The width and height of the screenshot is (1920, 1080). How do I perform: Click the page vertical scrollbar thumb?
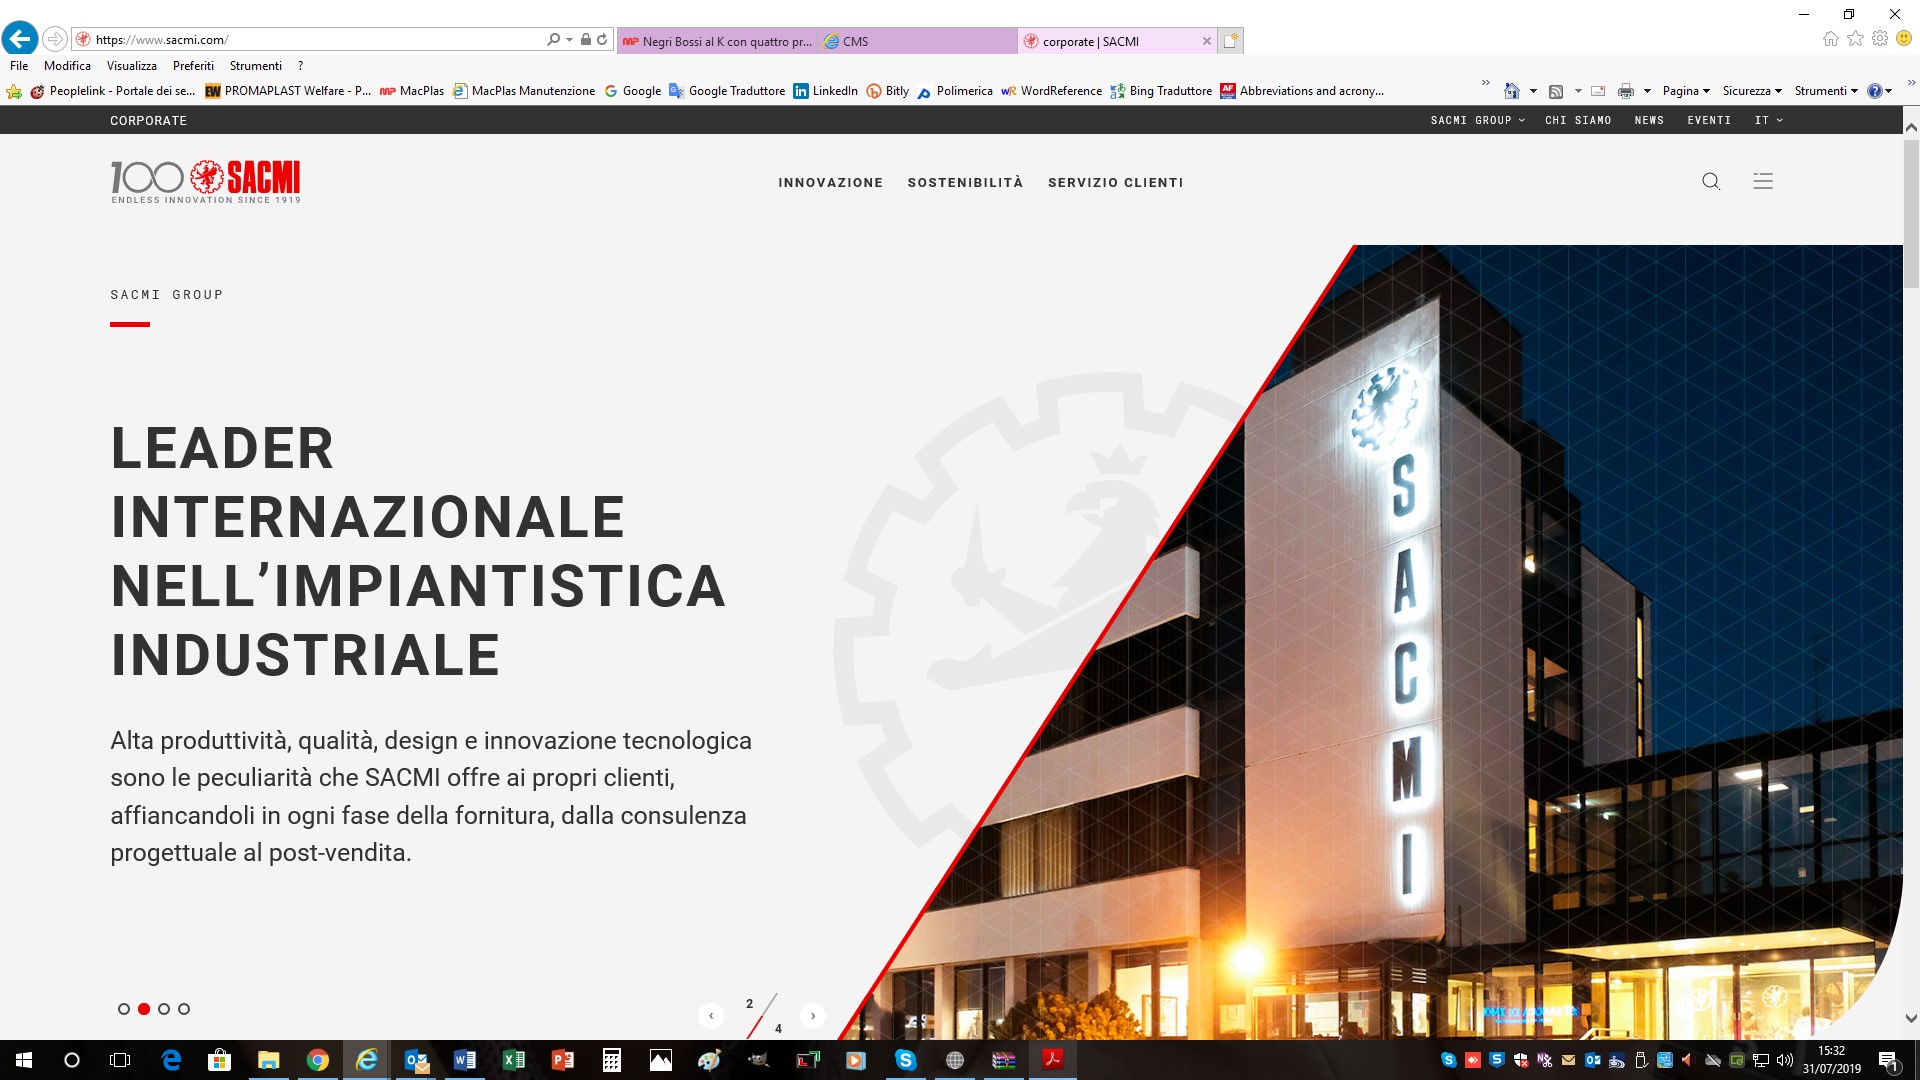[1911, 213]
